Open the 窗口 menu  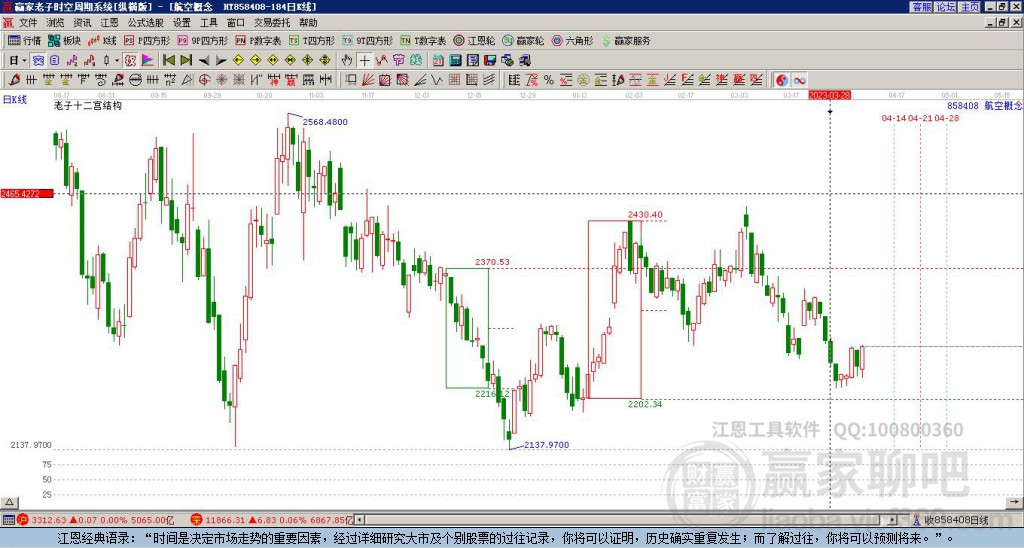point(236,23)
